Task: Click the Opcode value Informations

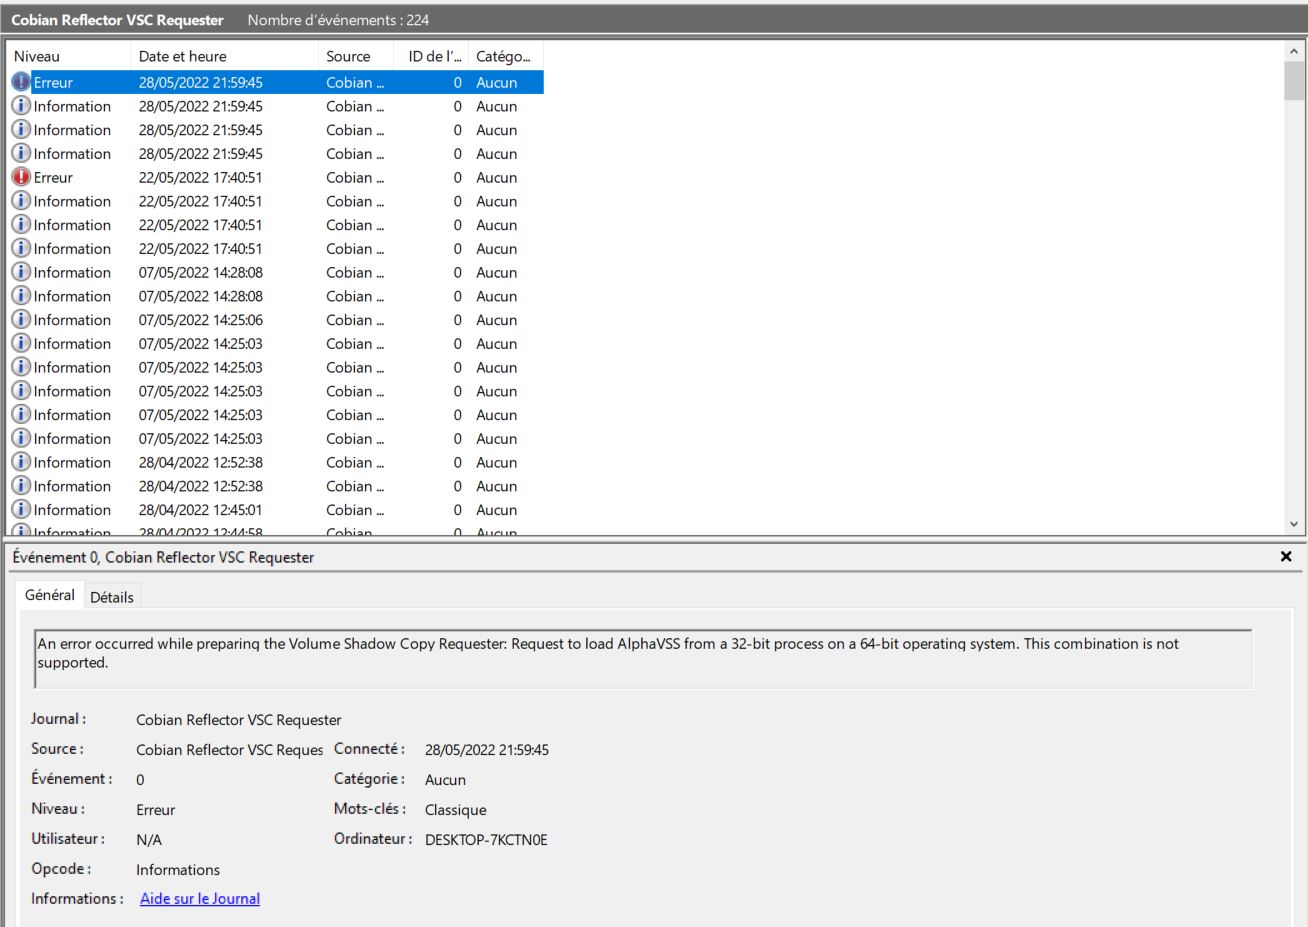Action: (x=178, y=869)
